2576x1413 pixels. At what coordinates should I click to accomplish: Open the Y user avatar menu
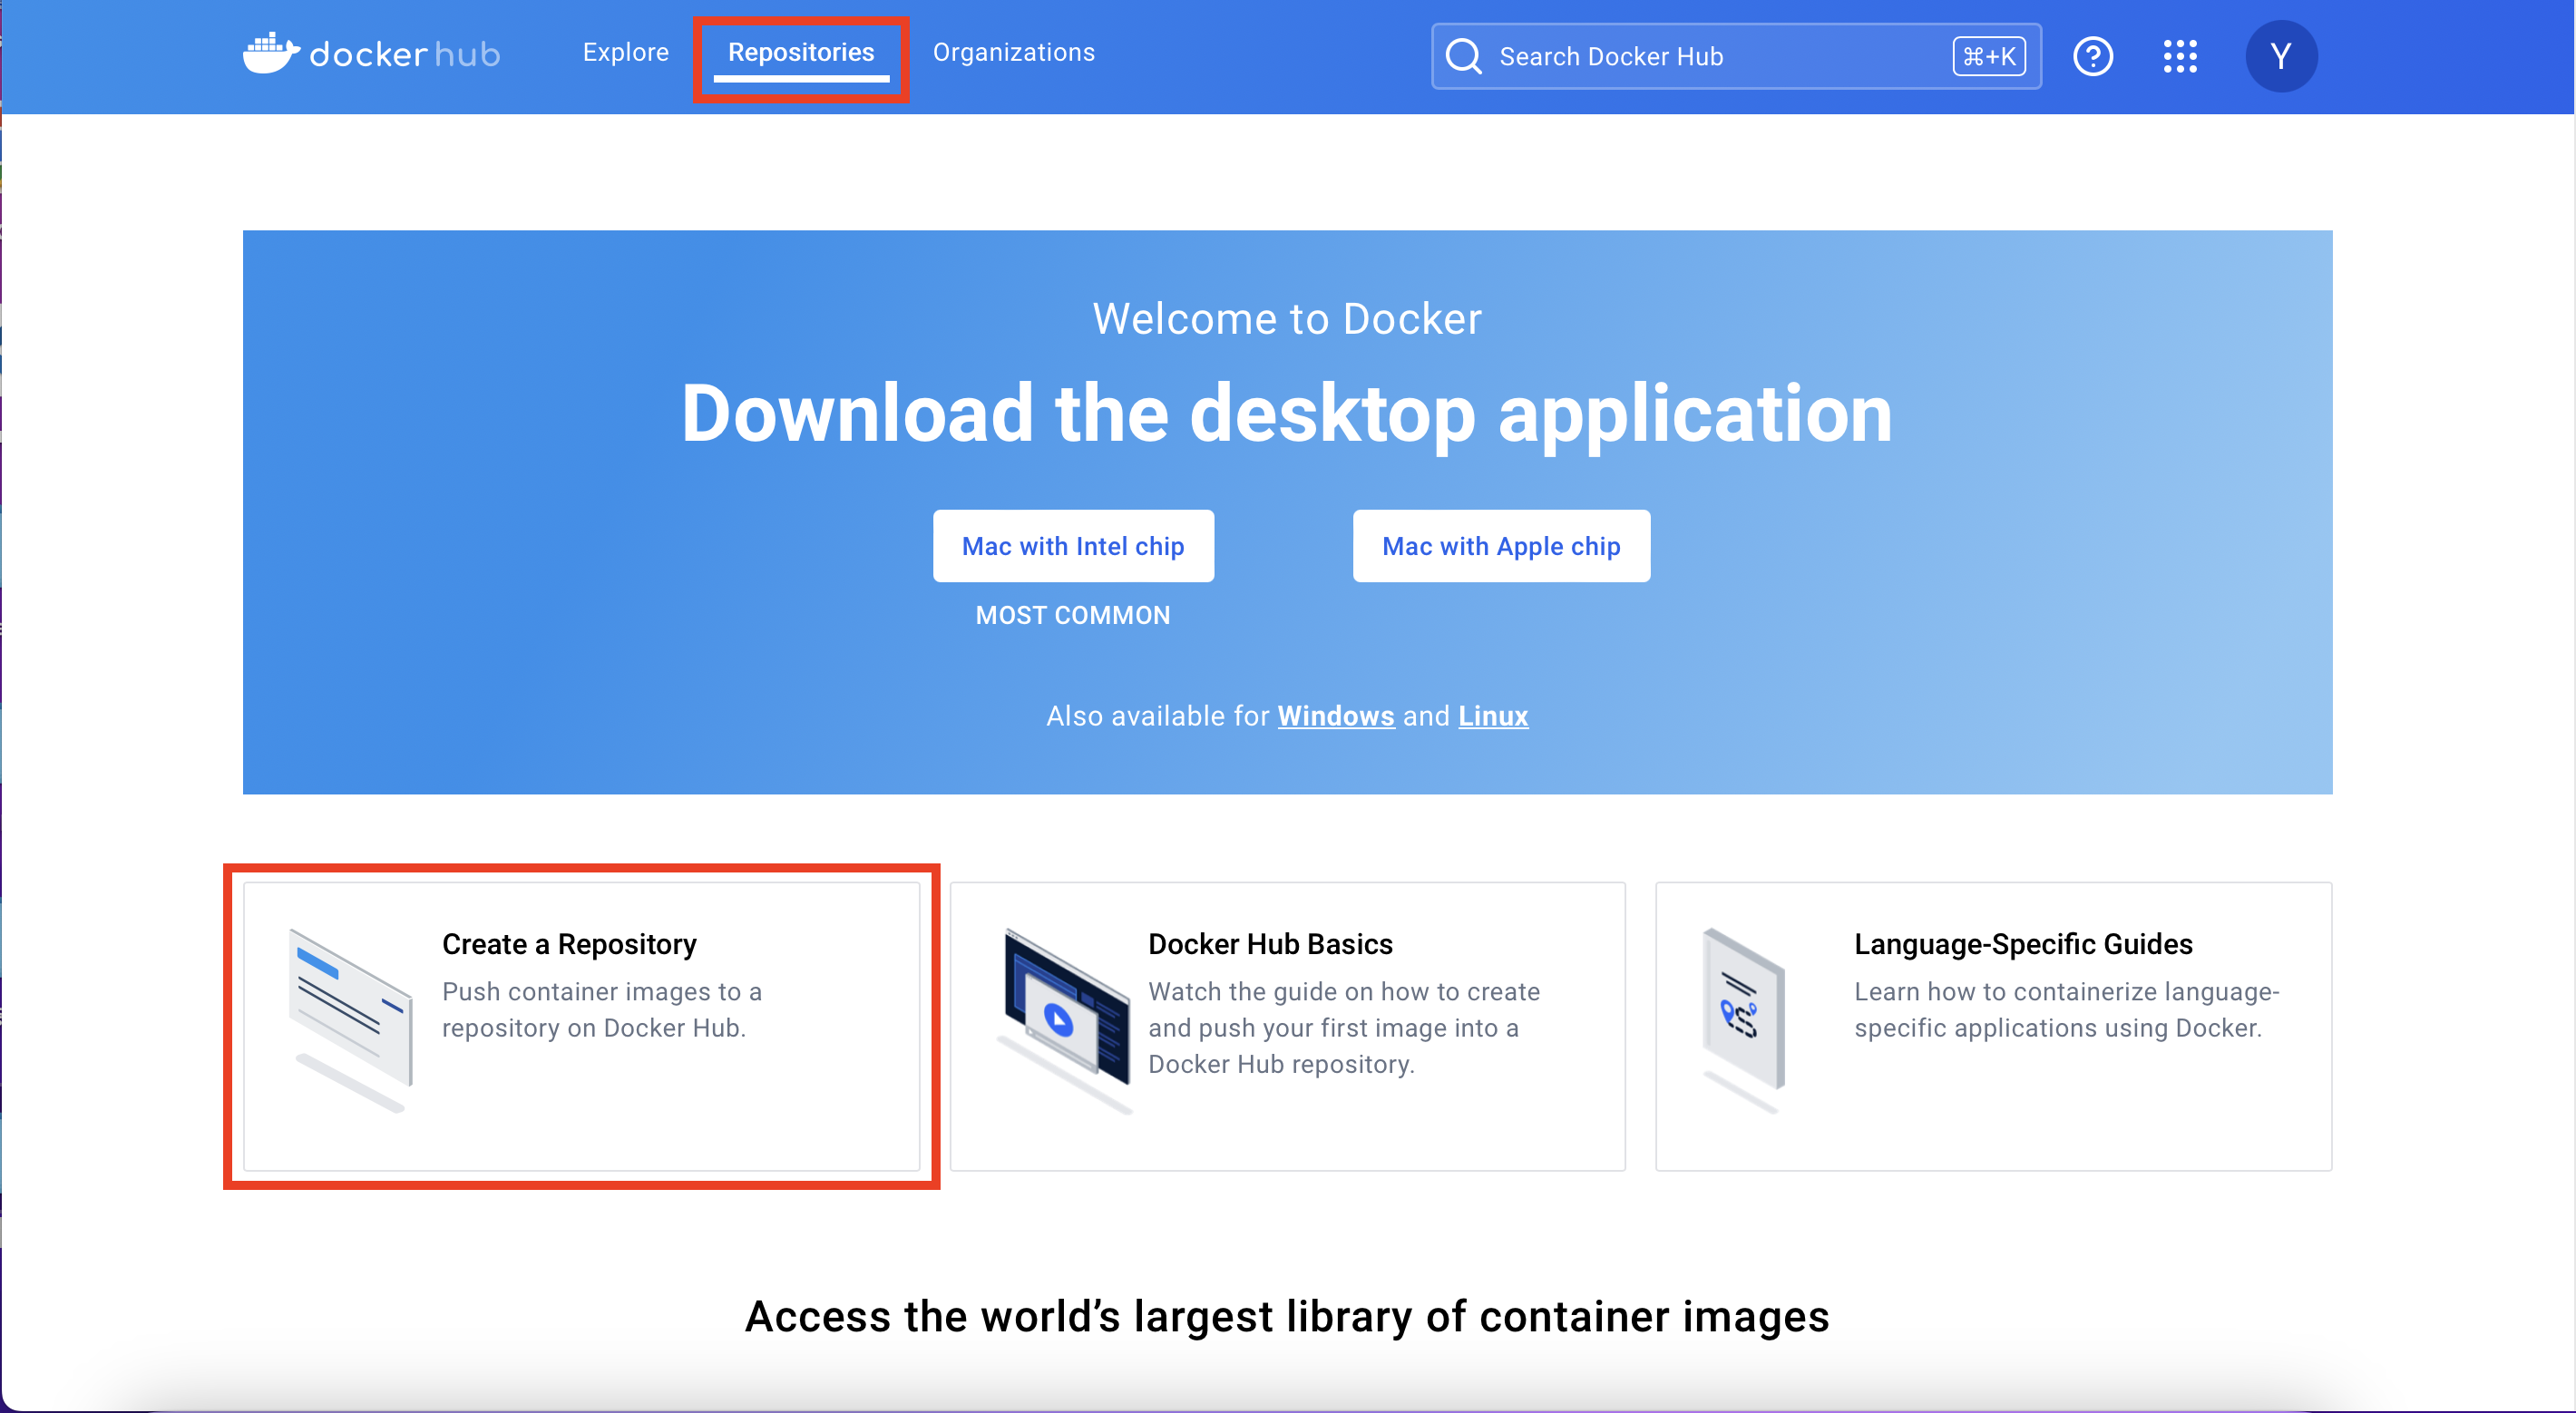(2280, 56)
